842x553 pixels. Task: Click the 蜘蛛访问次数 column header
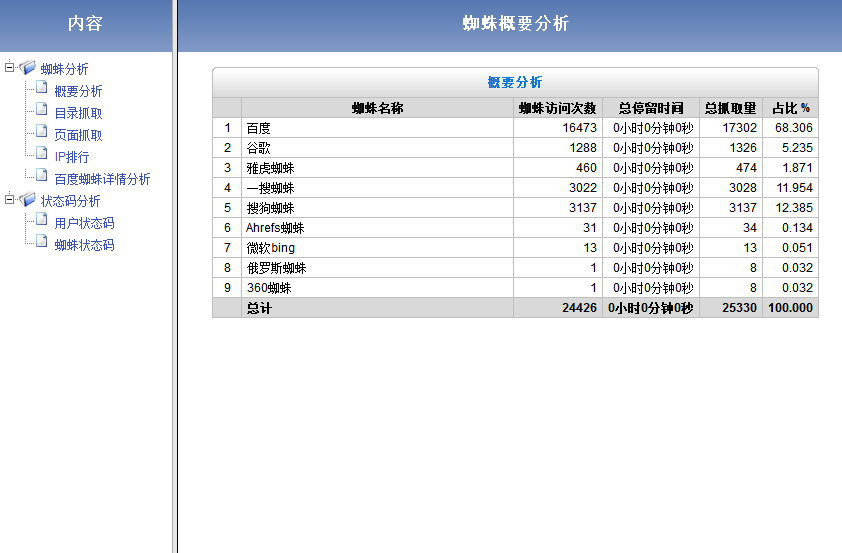point(558,108)
